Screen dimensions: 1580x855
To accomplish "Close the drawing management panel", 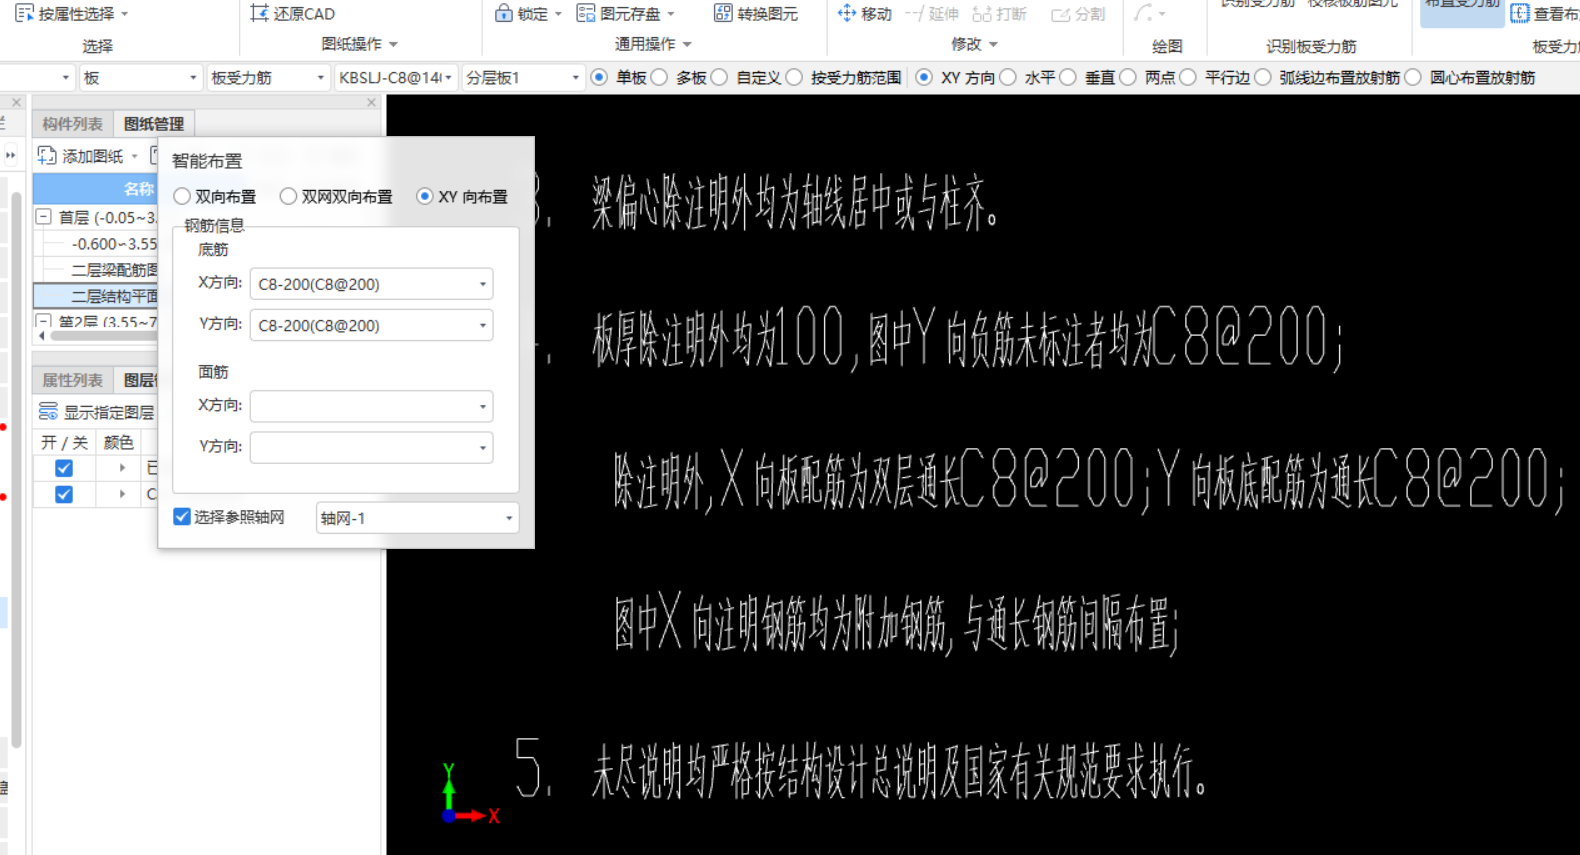I will pyautogui.click(x=372, y=102).
